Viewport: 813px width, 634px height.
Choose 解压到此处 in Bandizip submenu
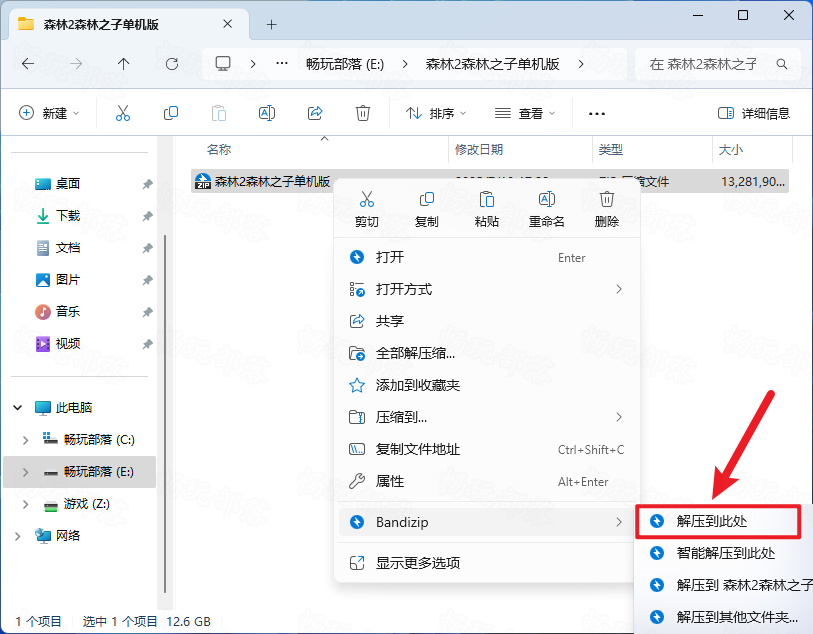point(718,521)
